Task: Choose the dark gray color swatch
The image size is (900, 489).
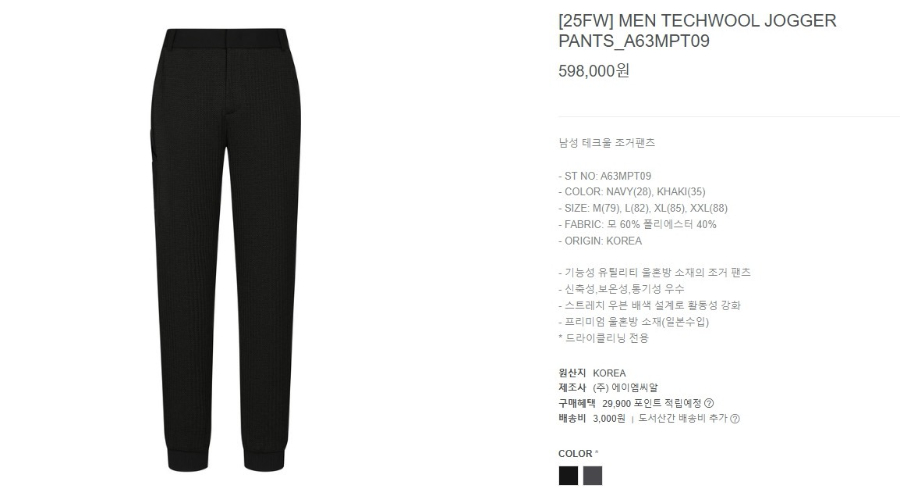Action: (592, 475)
